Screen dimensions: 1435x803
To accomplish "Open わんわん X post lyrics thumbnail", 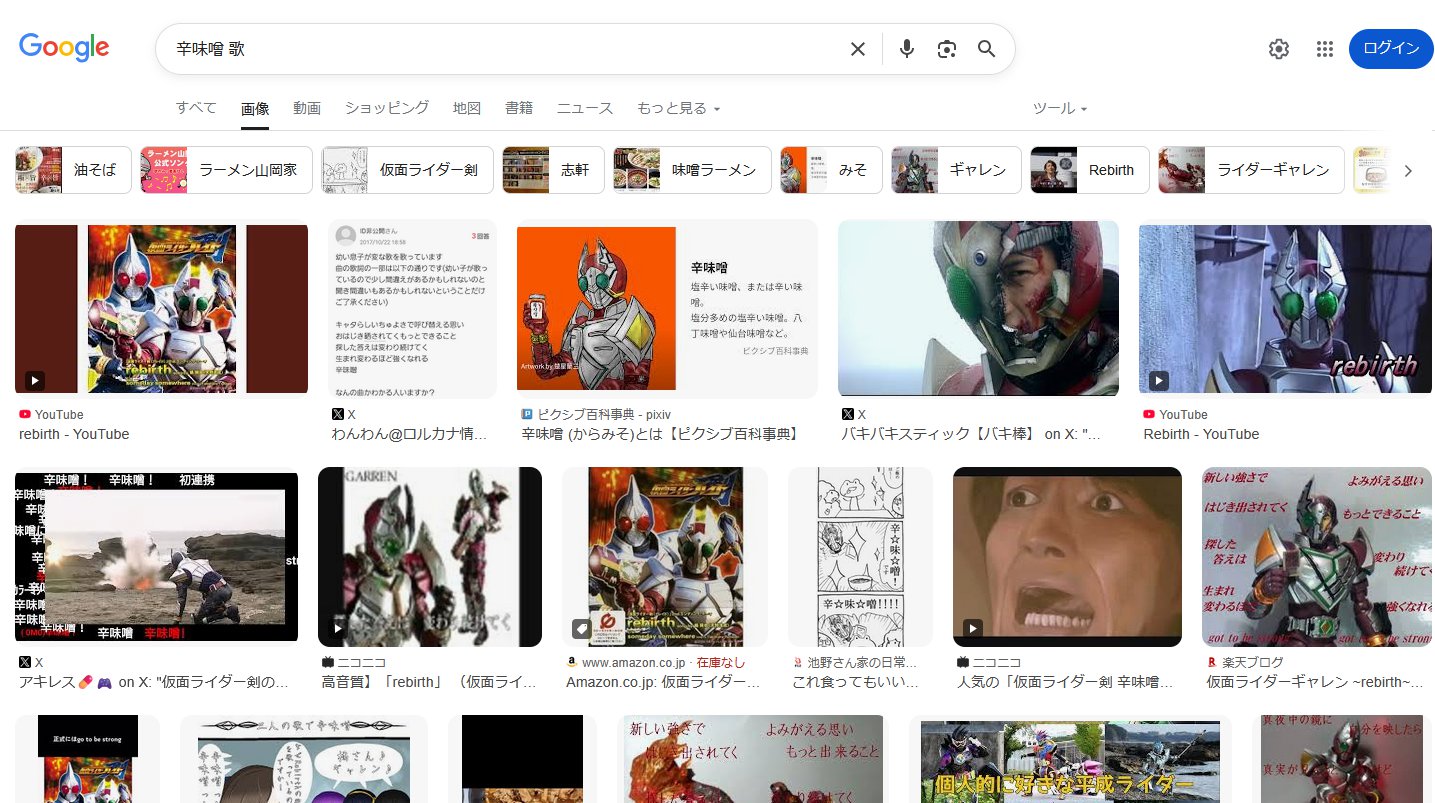I will 412,309.
